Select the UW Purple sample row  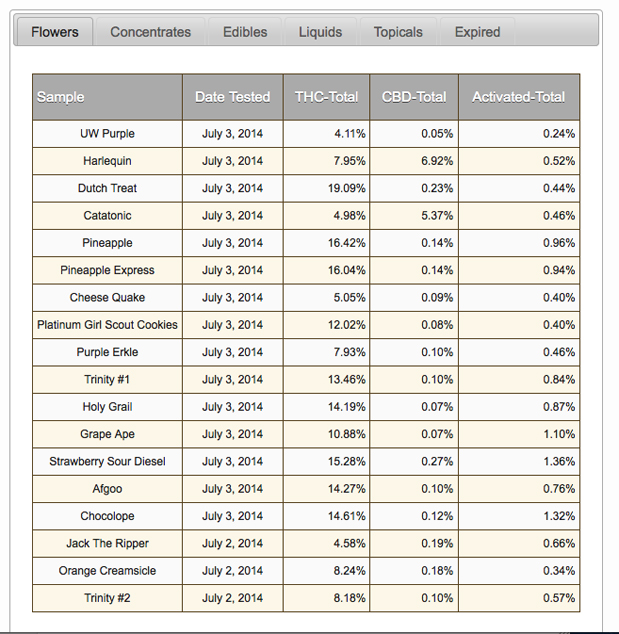click(107, 134)
